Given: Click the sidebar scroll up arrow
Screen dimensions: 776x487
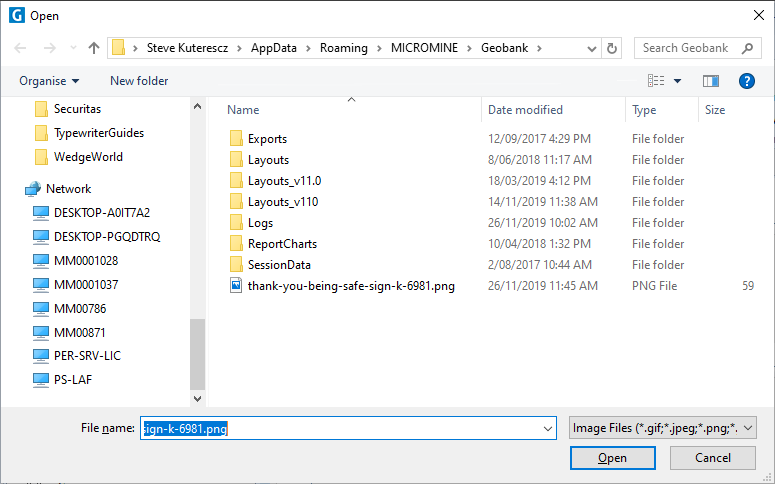Looking at the screenshot, I should pyautogui.click(x=197, y=106).
